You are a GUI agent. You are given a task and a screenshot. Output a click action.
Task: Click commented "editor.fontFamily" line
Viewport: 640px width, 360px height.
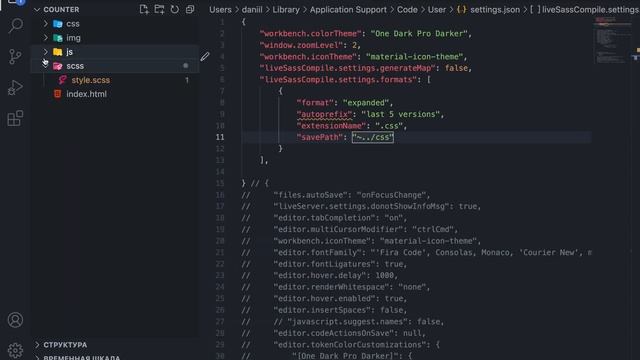pyautogui.click(x=416, y=252)
